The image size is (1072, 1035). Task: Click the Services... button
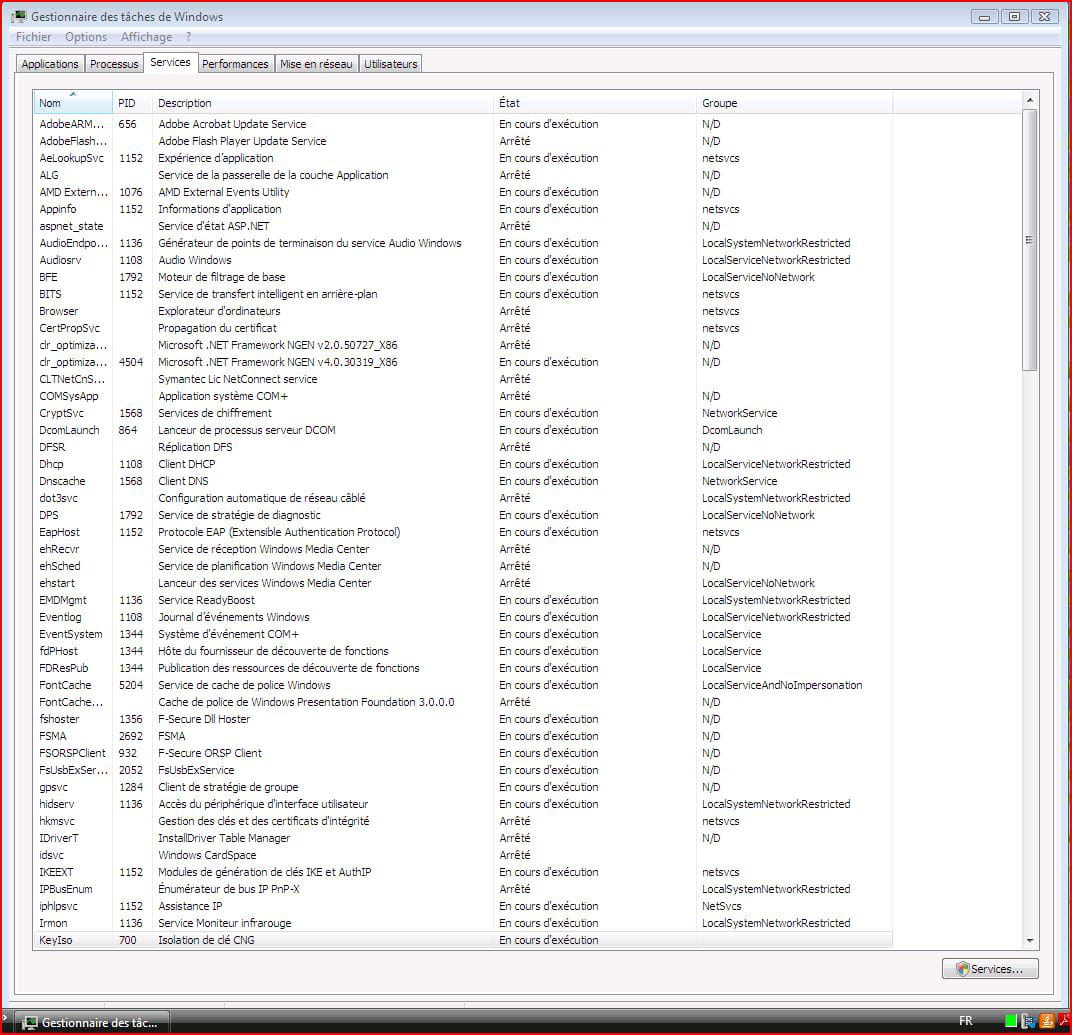pos(990,969)
